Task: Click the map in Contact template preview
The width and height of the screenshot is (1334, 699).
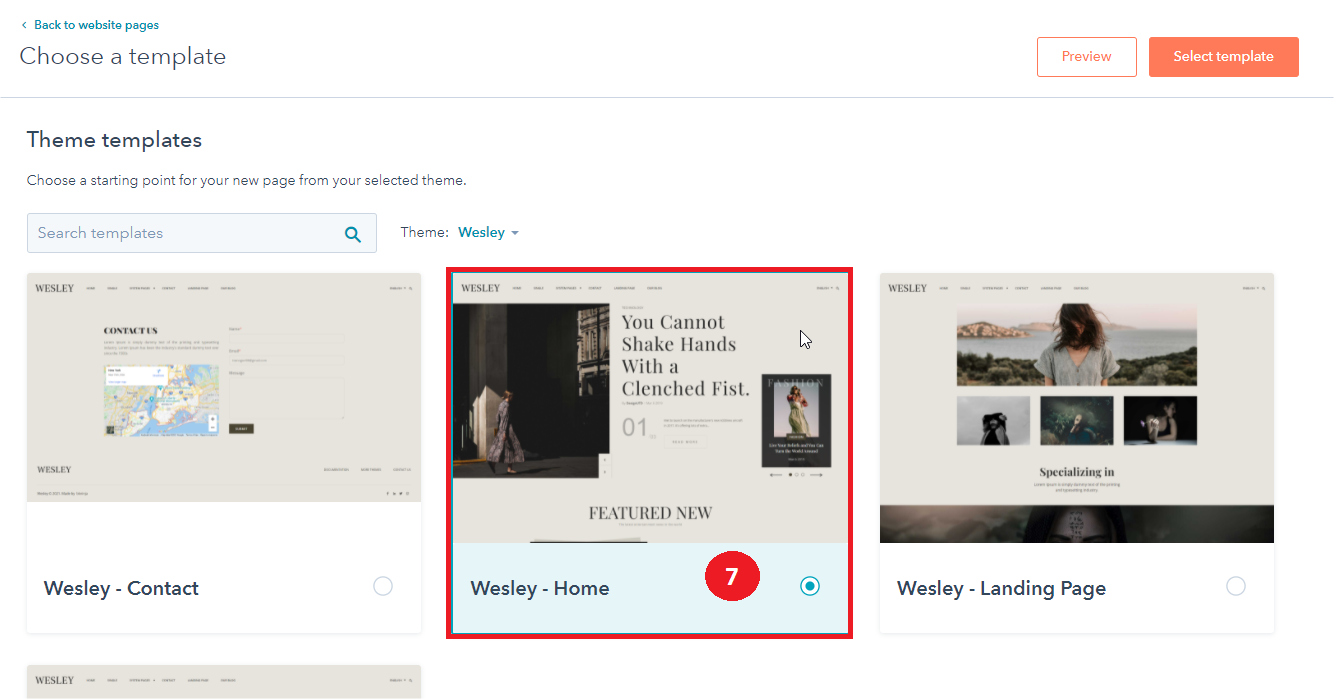Action: (x=162, y=400)
